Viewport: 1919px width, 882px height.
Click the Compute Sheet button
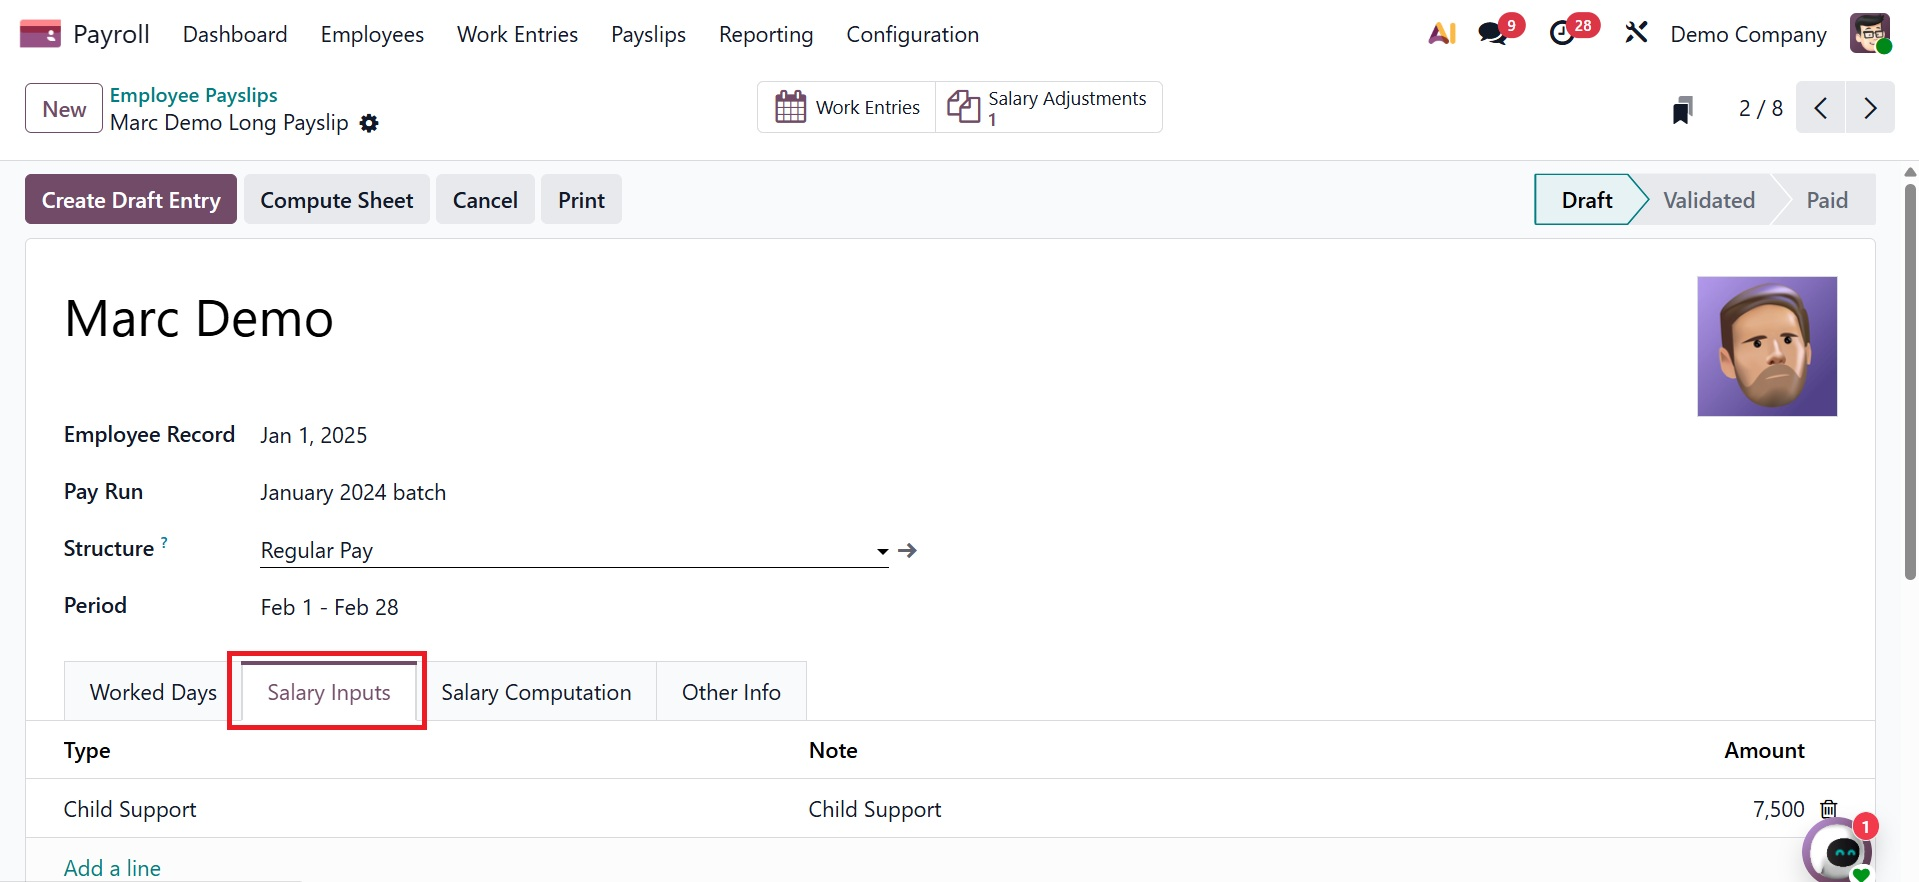(x=336, y=200)
